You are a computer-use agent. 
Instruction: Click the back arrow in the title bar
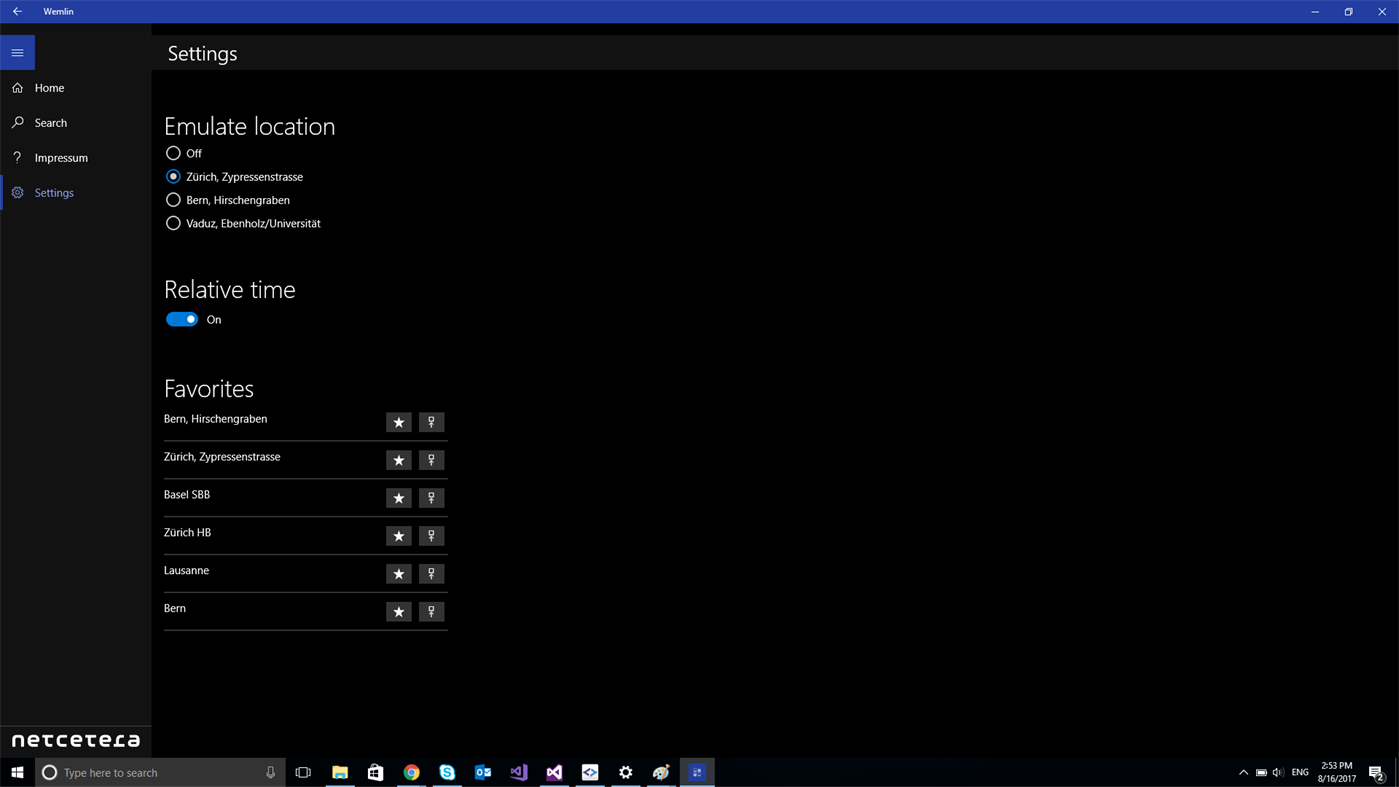click(16, 11)
